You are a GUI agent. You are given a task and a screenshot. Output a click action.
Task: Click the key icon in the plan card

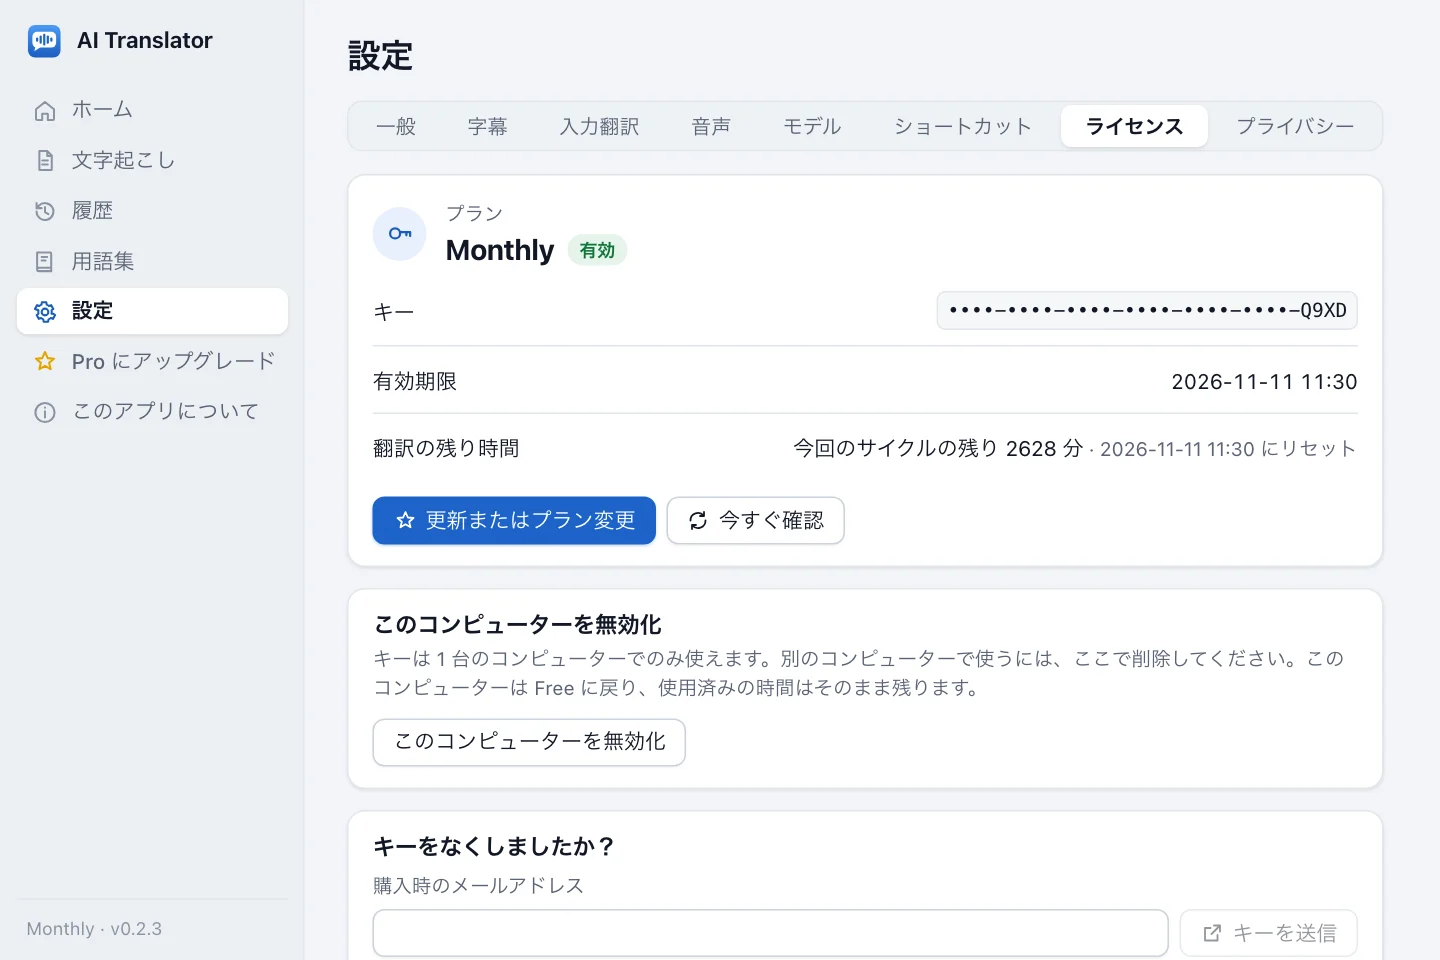400,234
